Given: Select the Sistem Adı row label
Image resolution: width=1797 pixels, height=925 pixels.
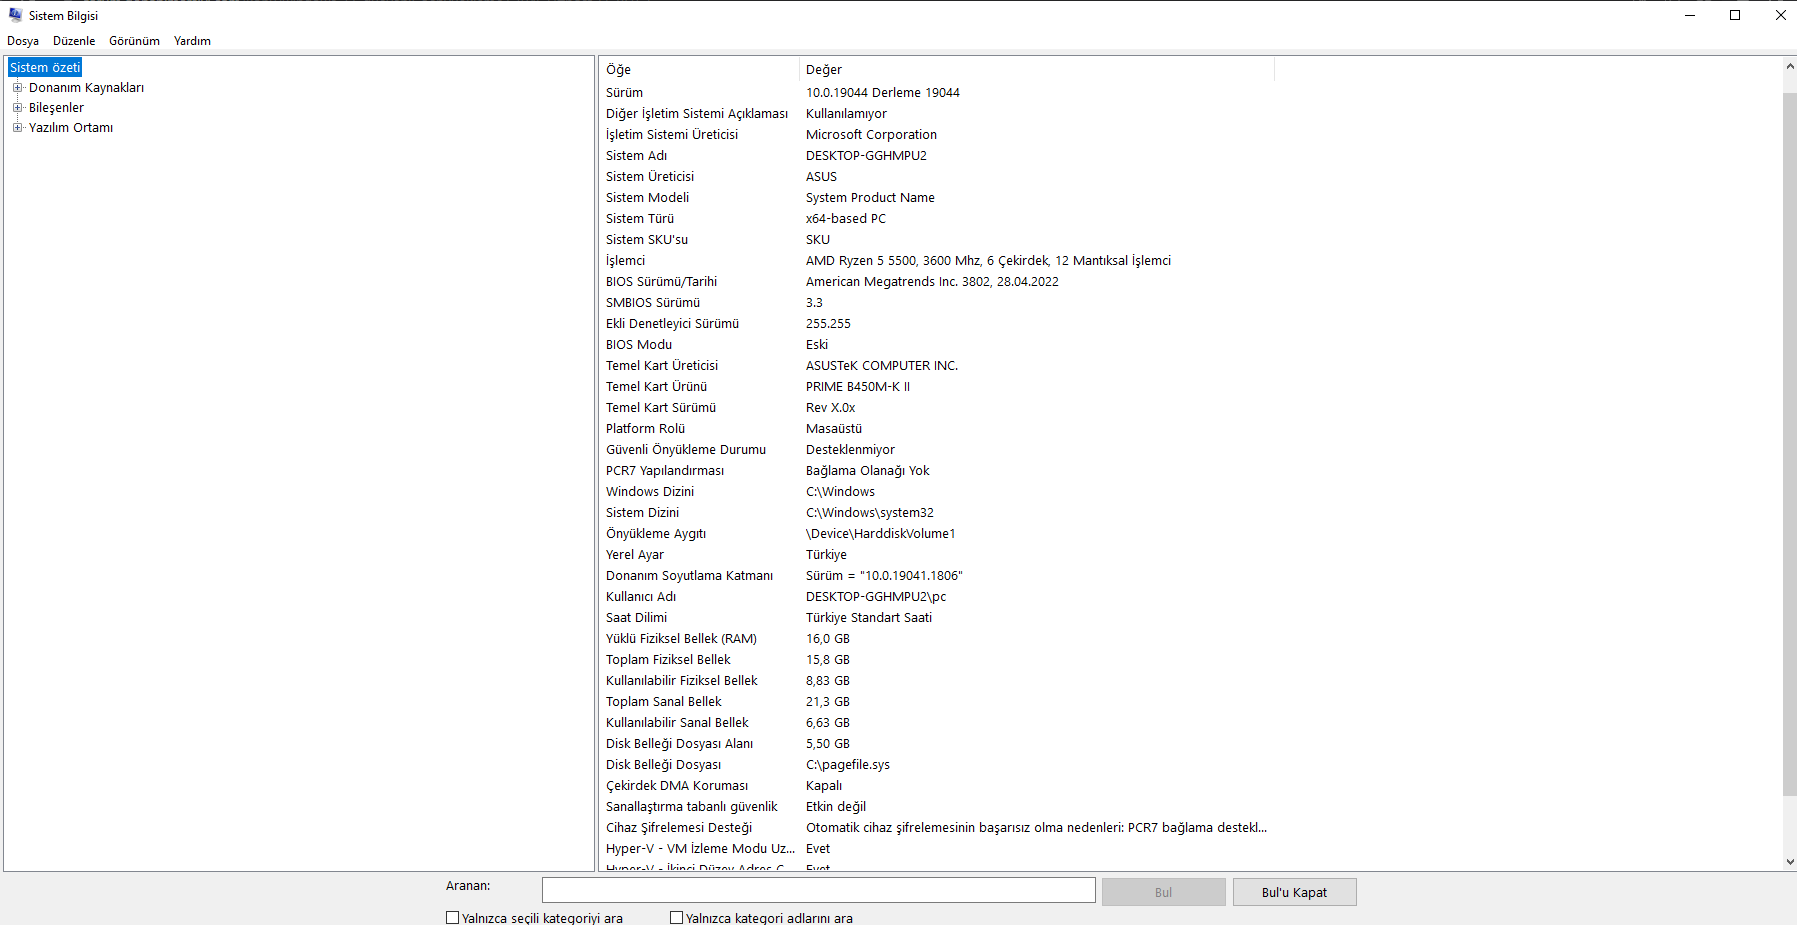Looking at the screenshot, I should (636, 156).
